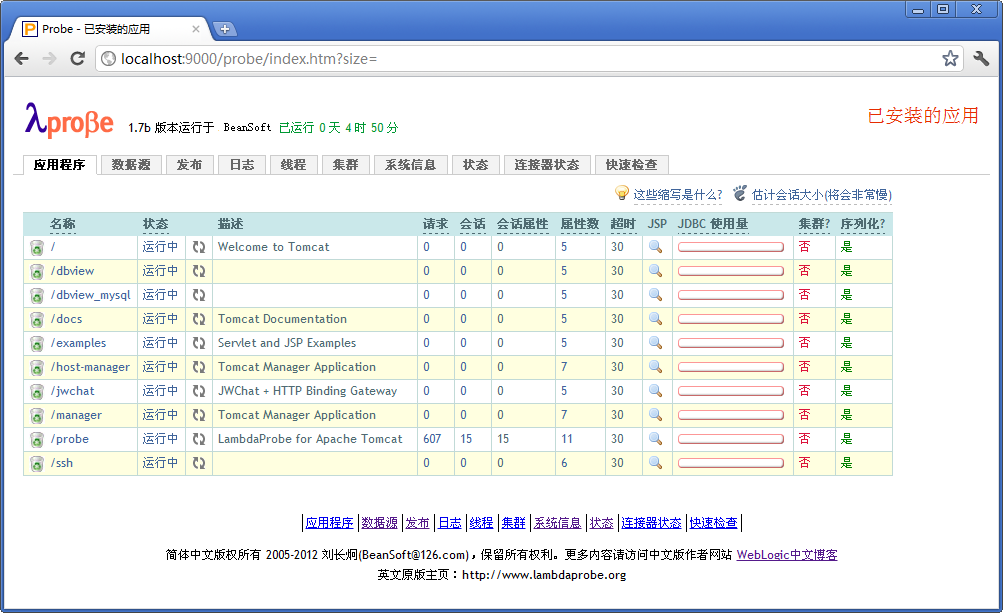Switch to the 线程 tab
The height and width of the screenshot is (613, 1003).
point(294,164)
